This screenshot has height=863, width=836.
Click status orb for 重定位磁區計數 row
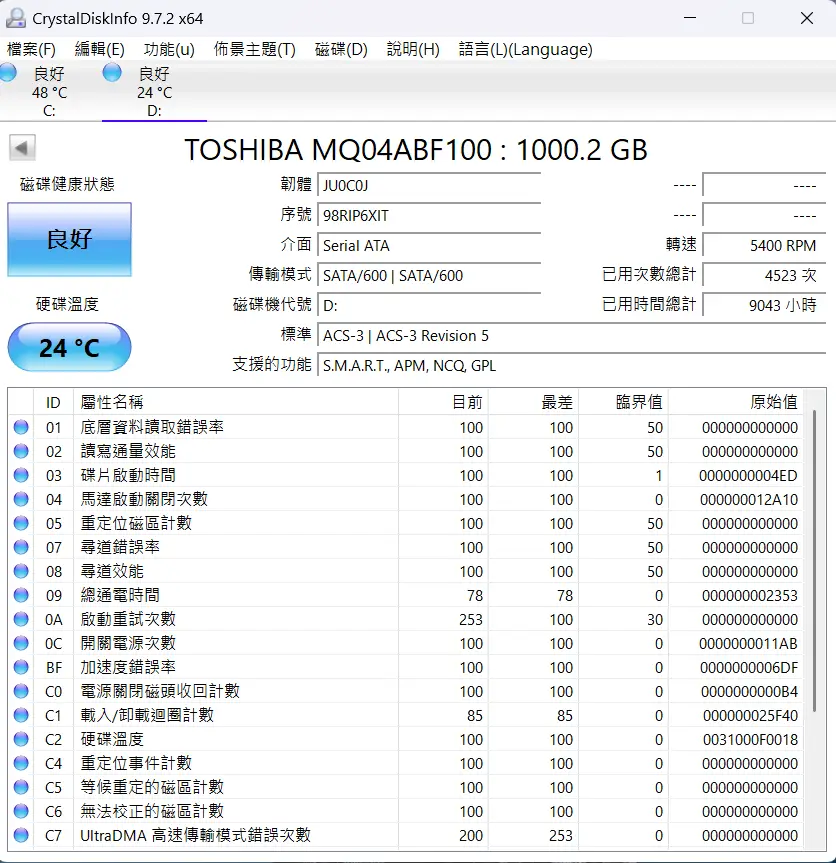(x=21, y=524)
